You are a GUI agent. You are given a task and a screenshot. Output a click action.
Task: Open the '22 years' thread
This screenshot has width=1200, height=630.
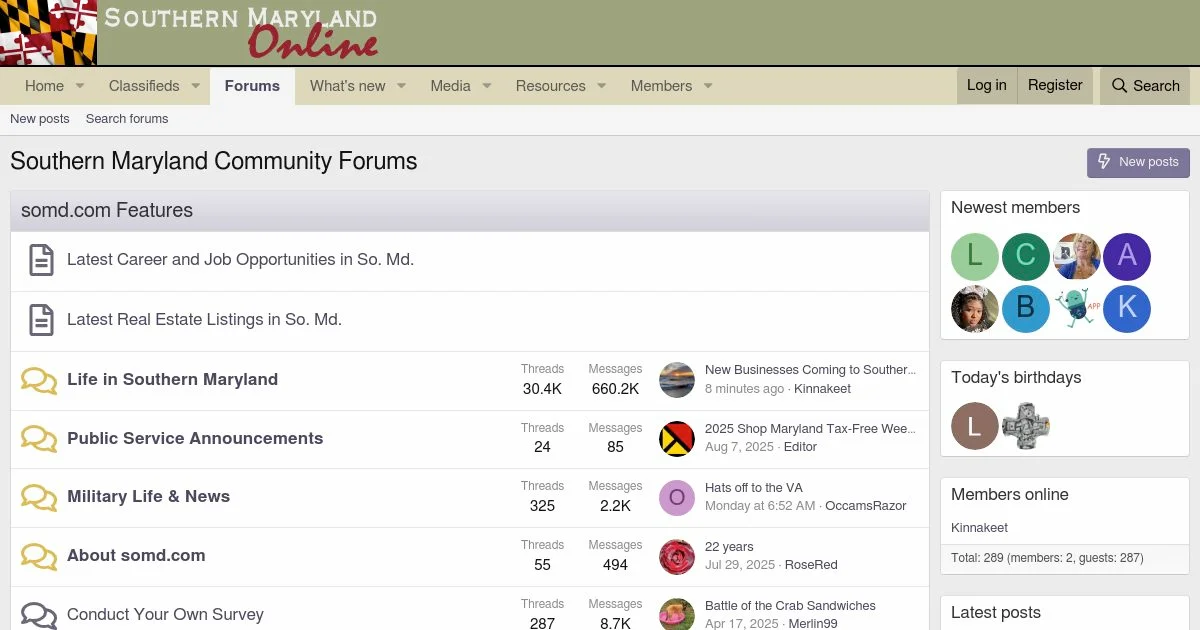[x=729, y=547]
